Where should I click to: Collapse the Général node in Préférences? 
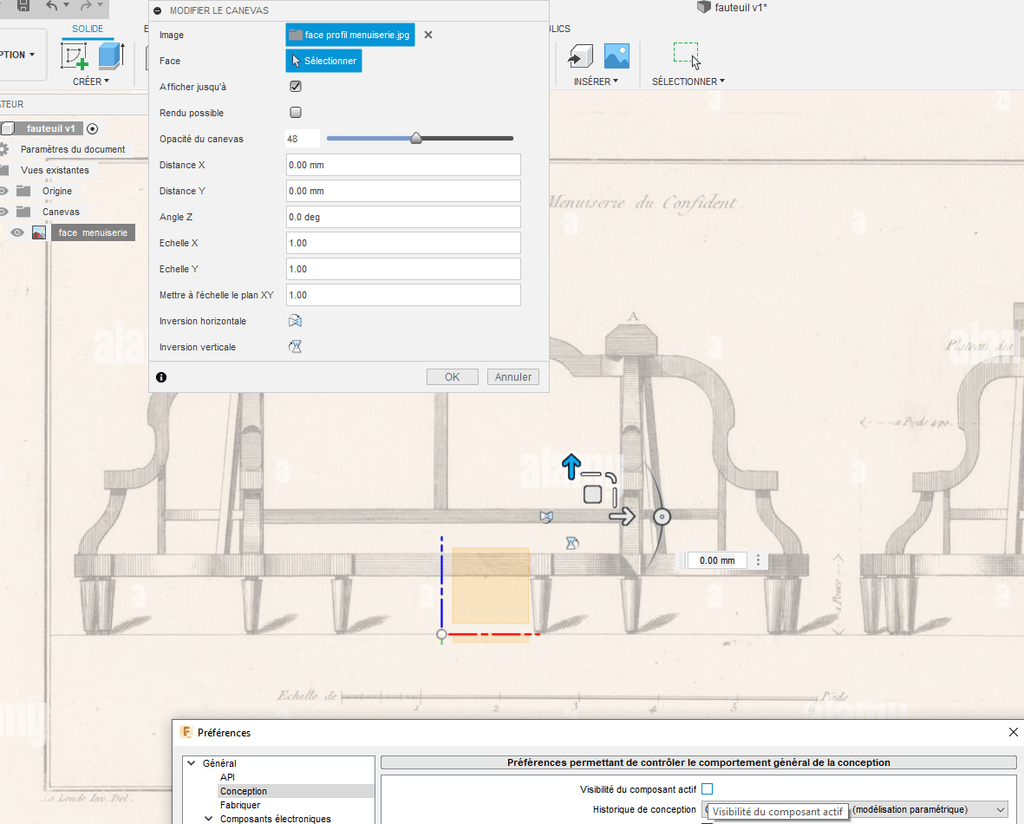191,763
